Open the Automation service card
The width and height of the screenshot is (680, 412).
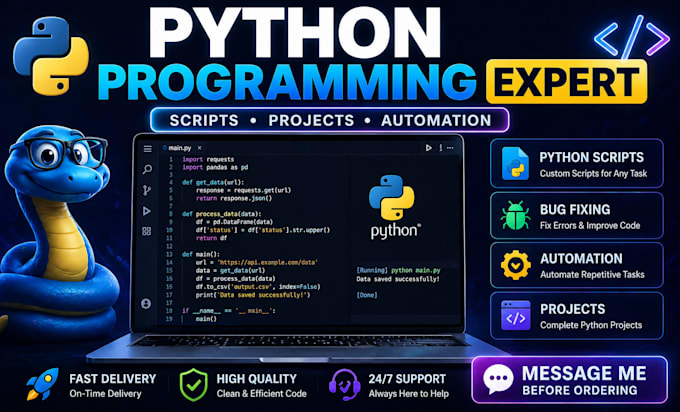coord(577,265)
